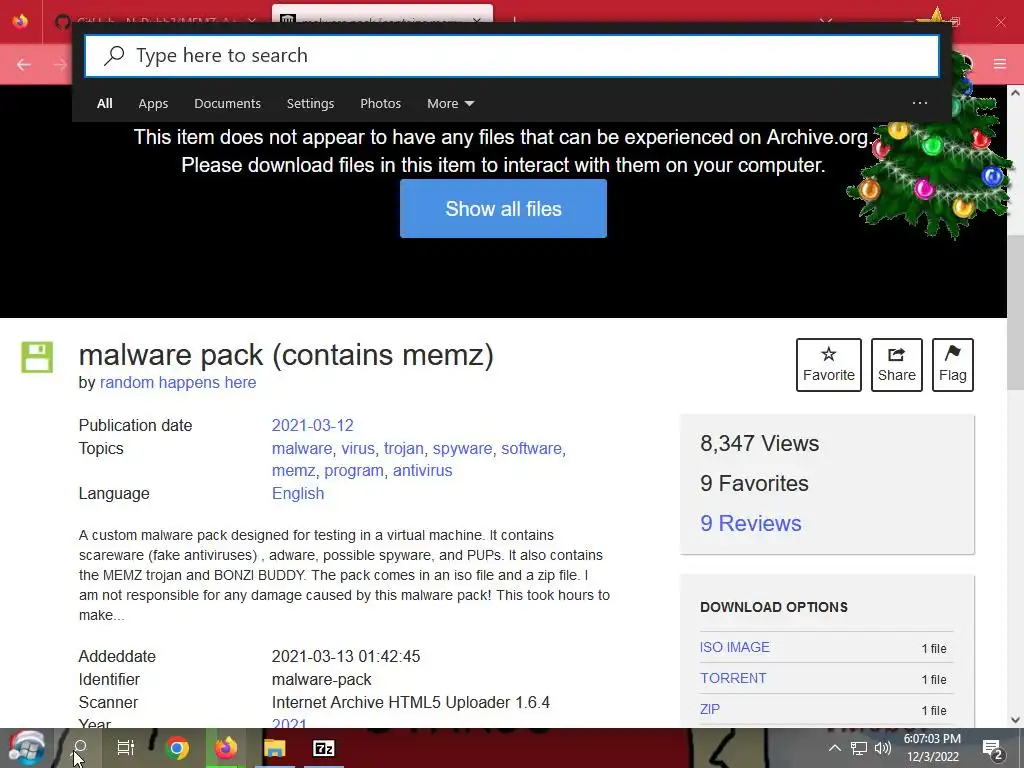Select the Photos search filter tab
Image resolution: width=1024 pixels, height=768 pixels.
(x=381, y=103)
